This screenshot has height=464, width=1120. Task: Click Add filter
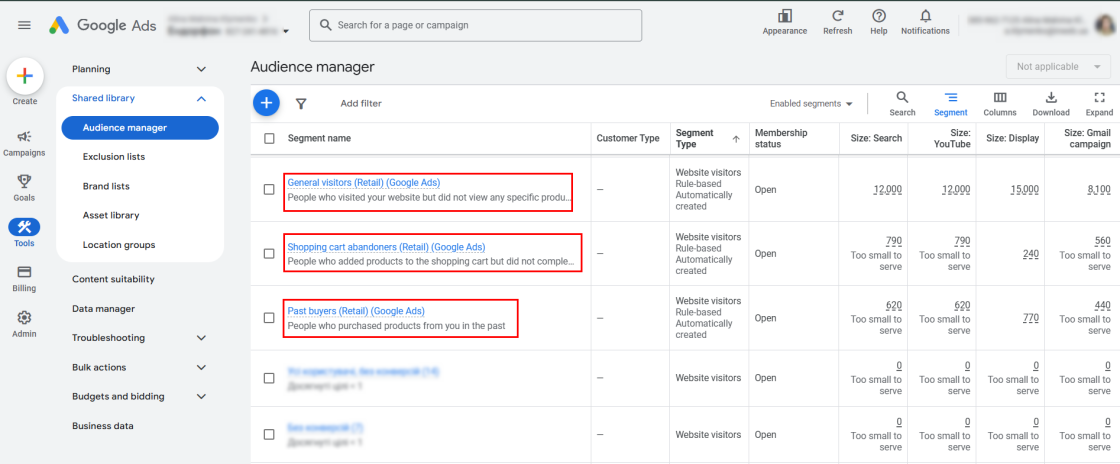tap(361, 104)
